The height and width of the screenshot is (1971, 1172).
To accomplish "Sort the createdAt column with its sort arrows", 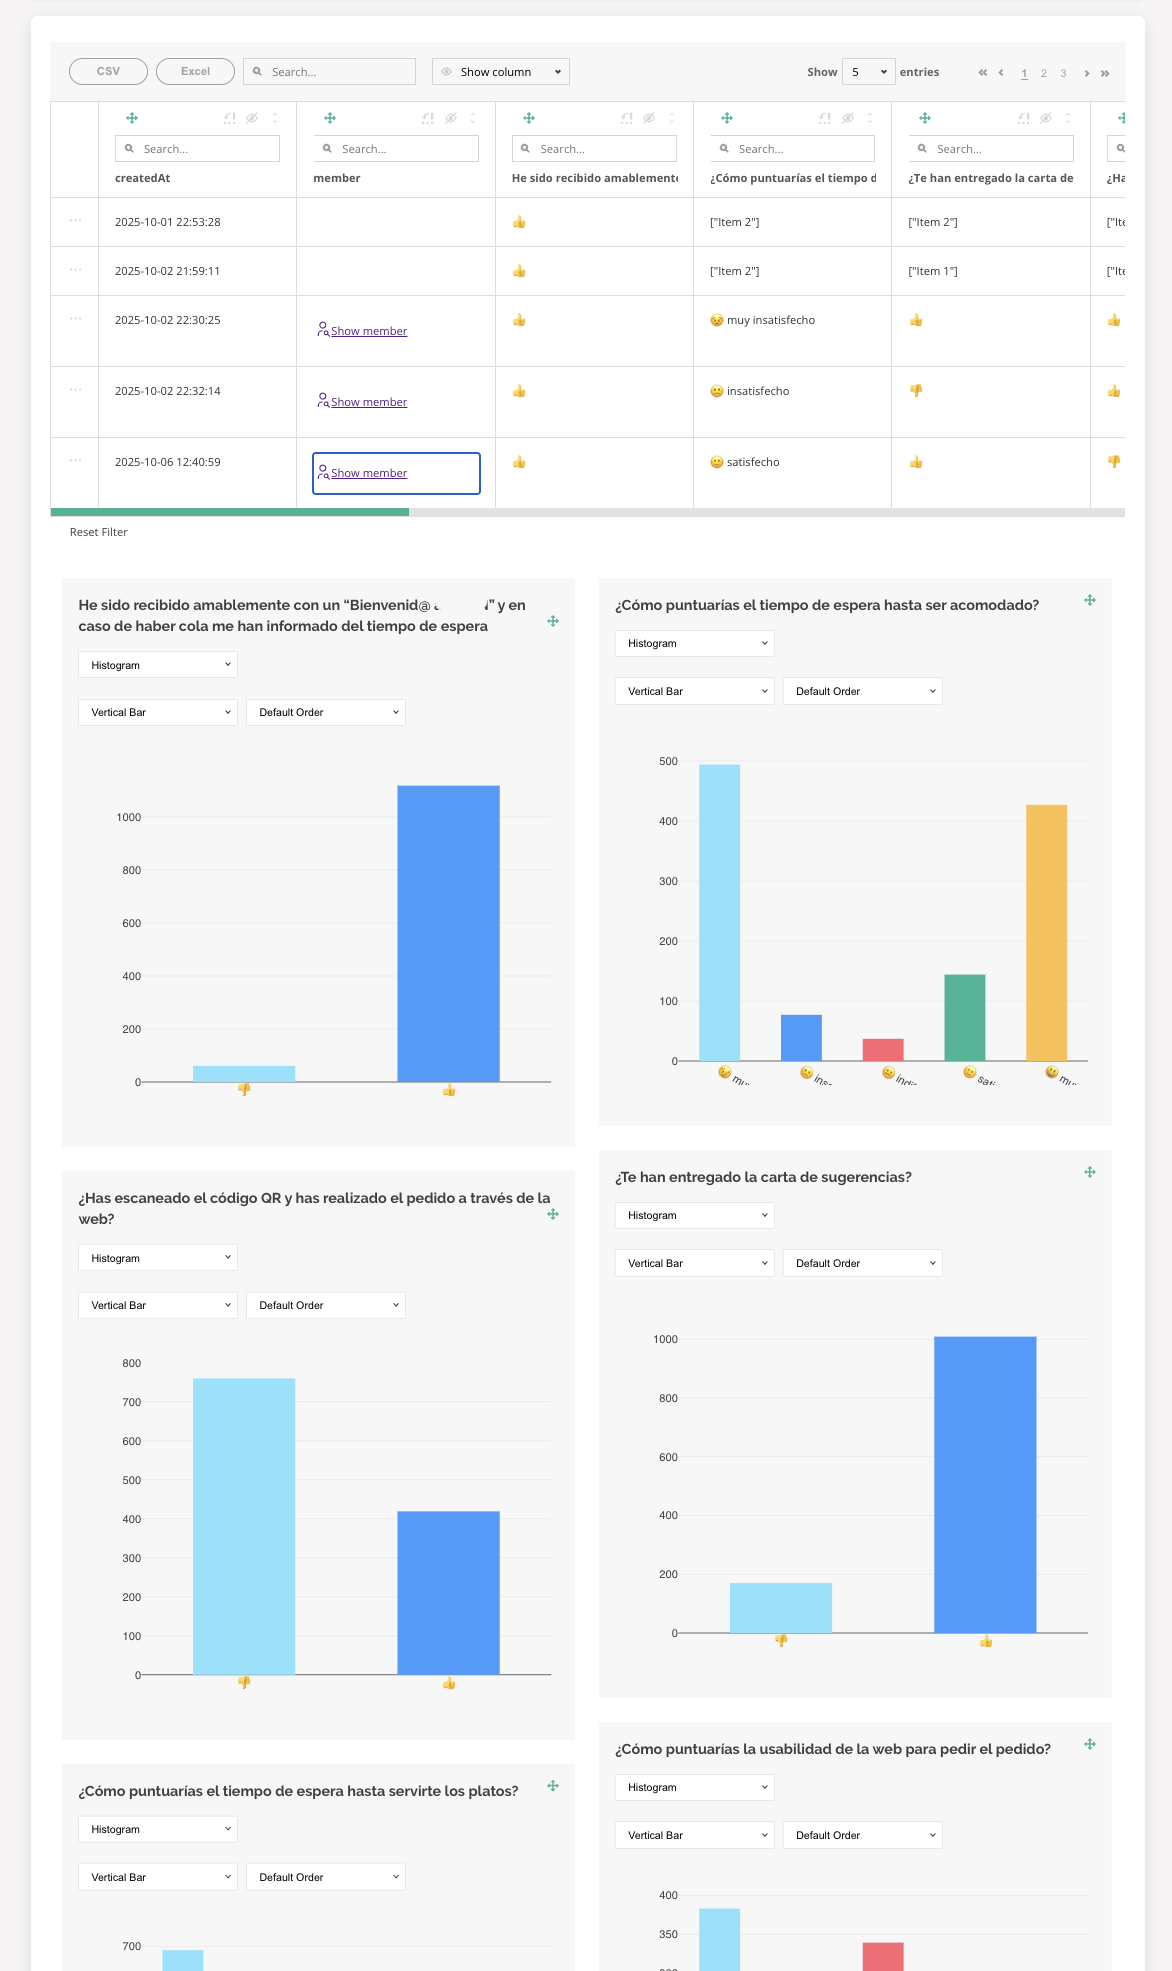I will coord(275,118).
